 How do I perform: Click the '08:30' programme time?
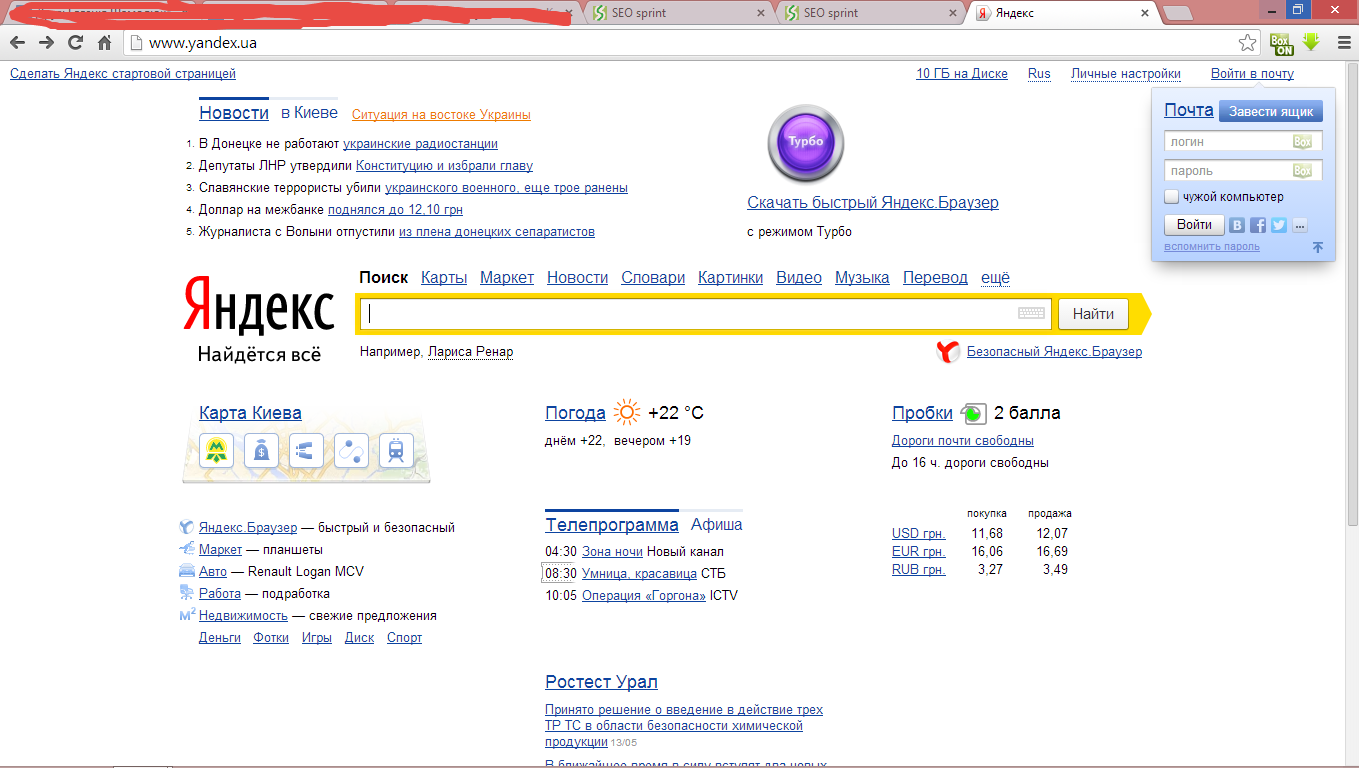tap(561, 573)
